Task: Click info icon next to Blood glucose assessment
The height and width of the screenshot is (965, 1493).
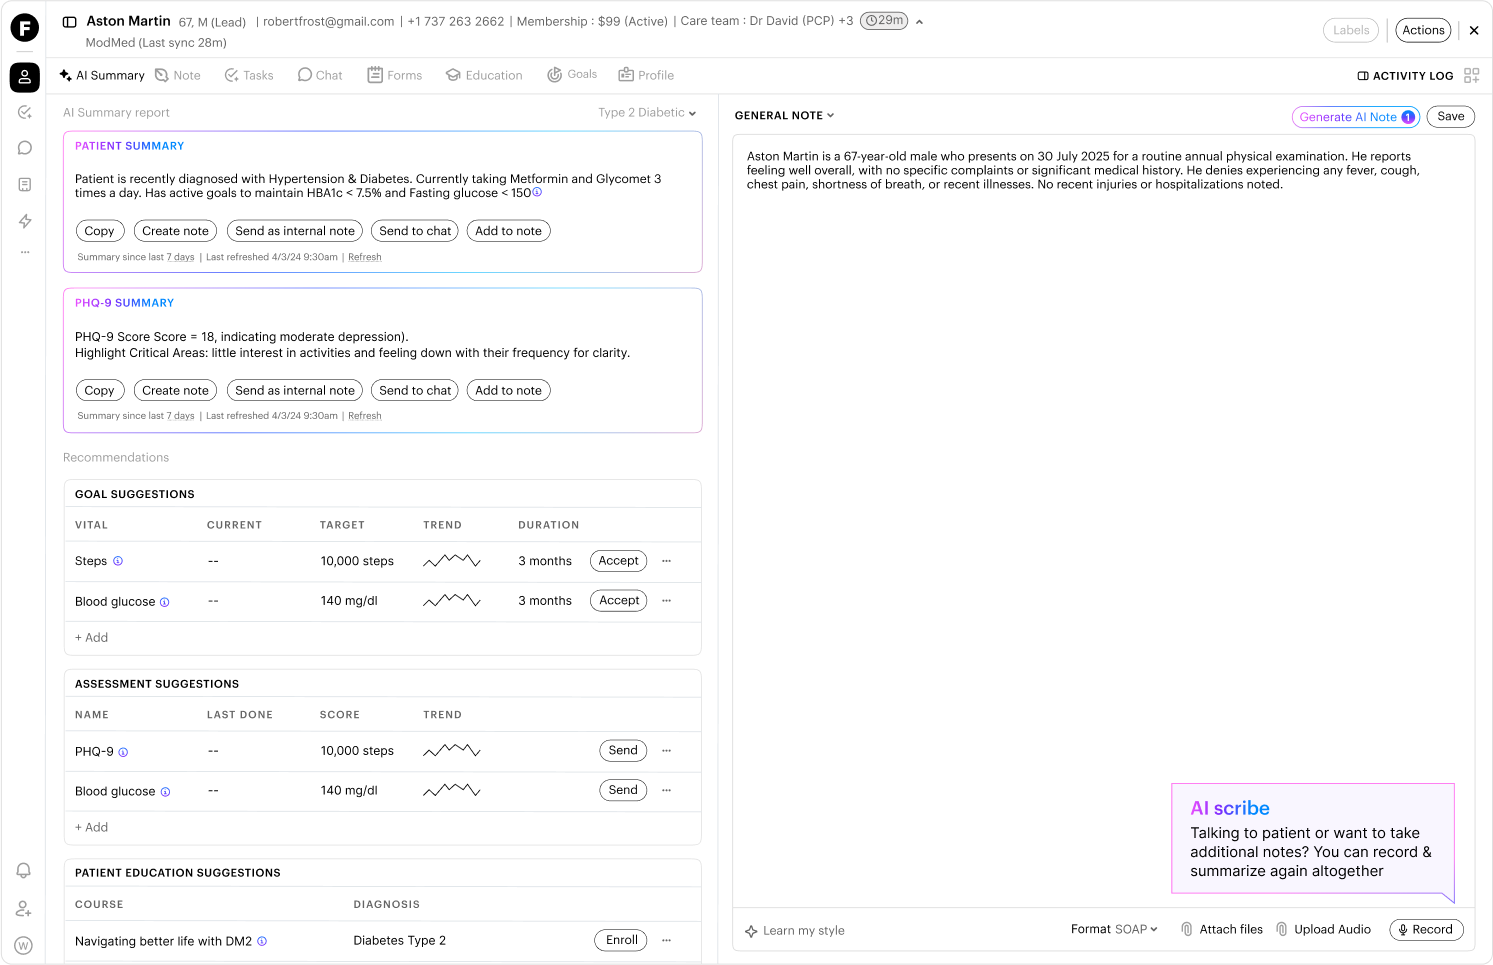Action: pos(165,792)
